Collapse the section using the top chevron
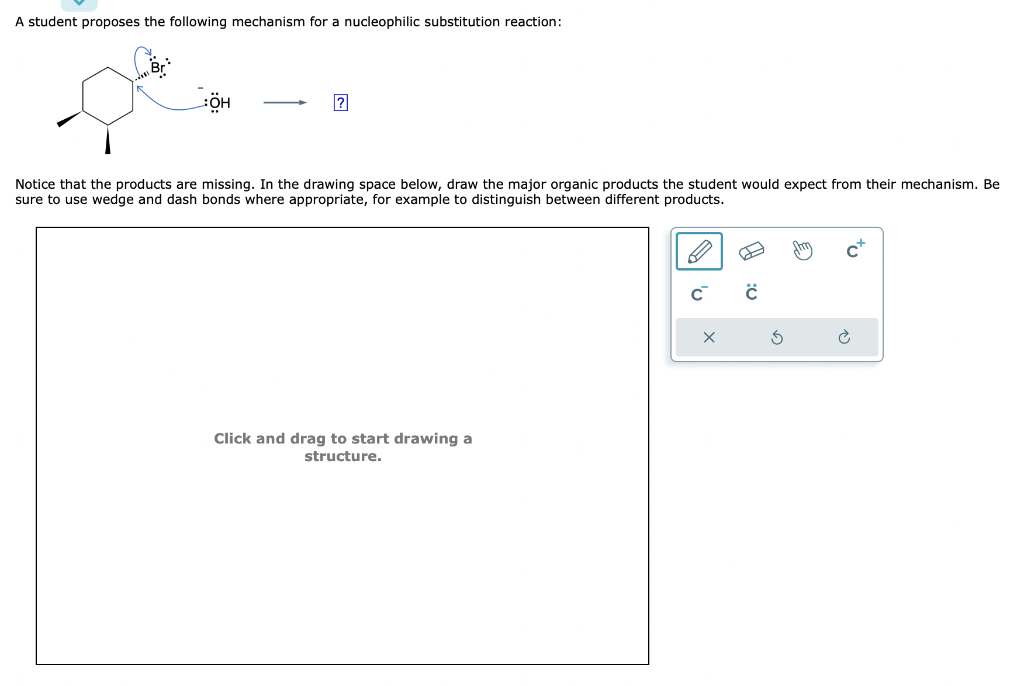Screen dimensions: 1024x686 (79, 5)
